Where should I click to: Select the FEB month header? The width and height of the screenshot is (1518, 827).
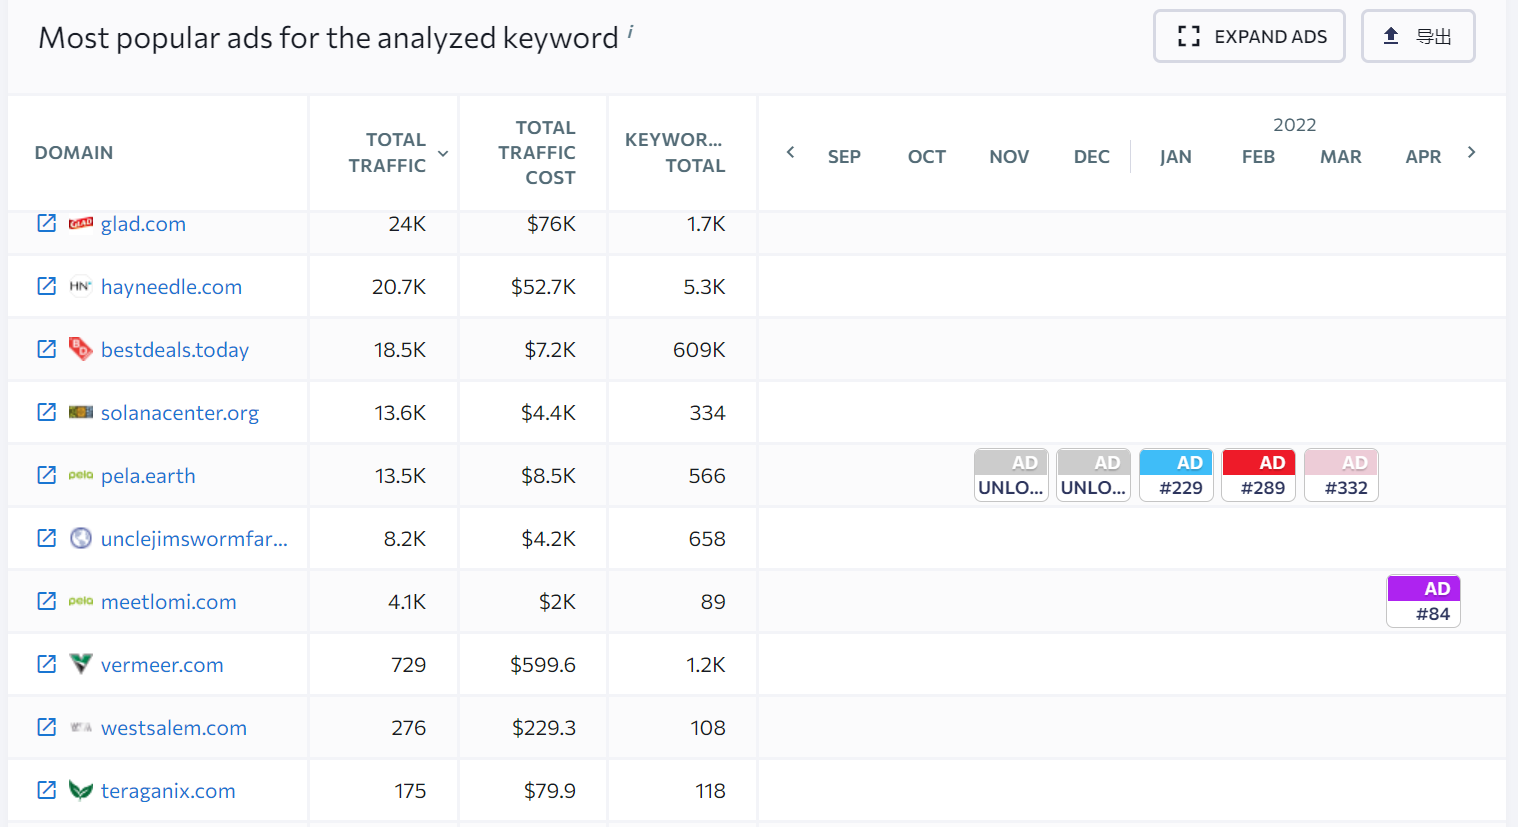(1258, 157)
